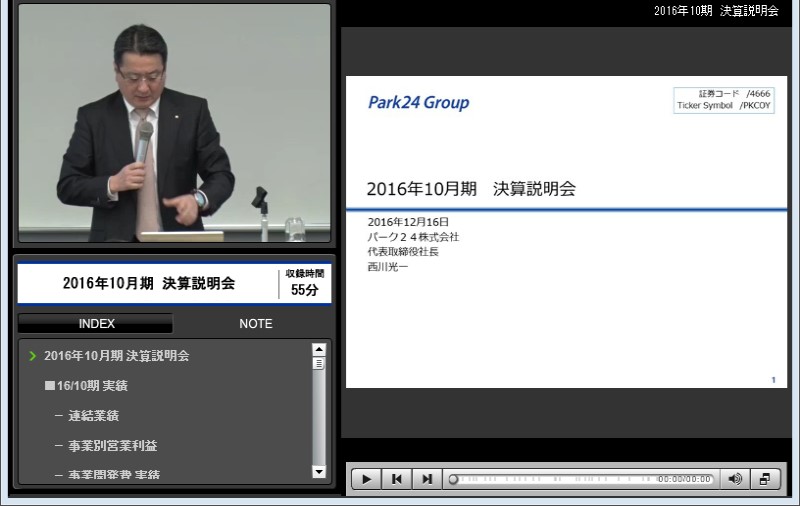Click the Park24 Group slide in the viewer
This screenshot has width=800, height=506.
567,230
